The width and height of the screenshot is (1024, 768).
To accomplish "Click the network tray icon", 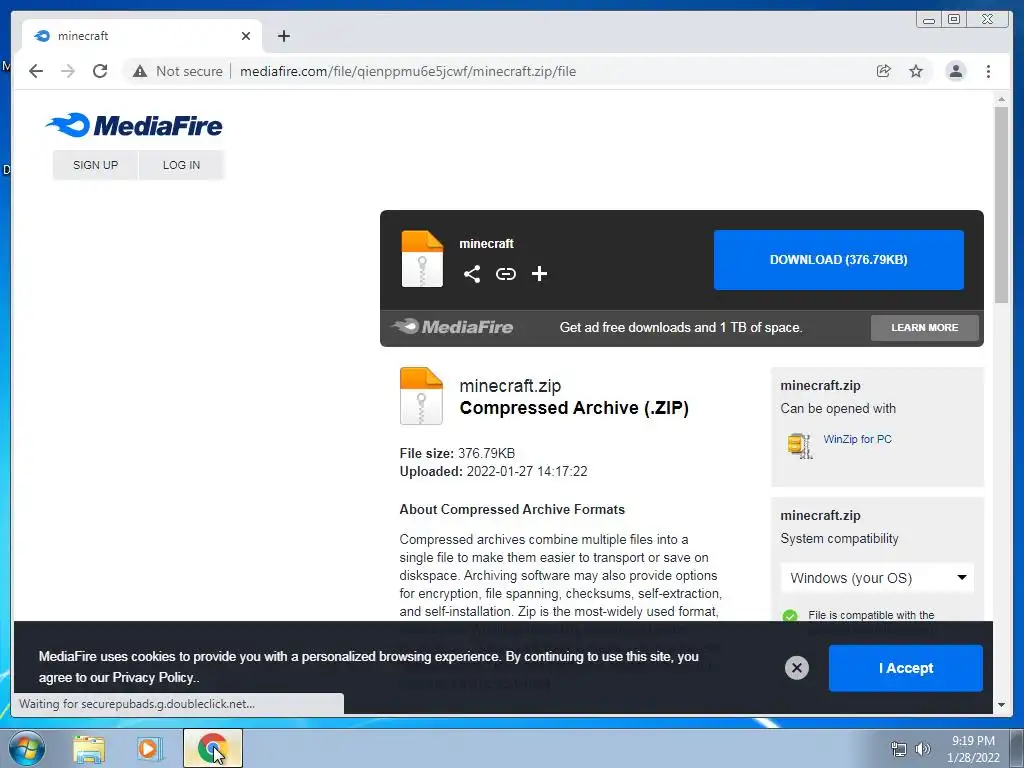I will pyautogui.click(x=899, y=749).
